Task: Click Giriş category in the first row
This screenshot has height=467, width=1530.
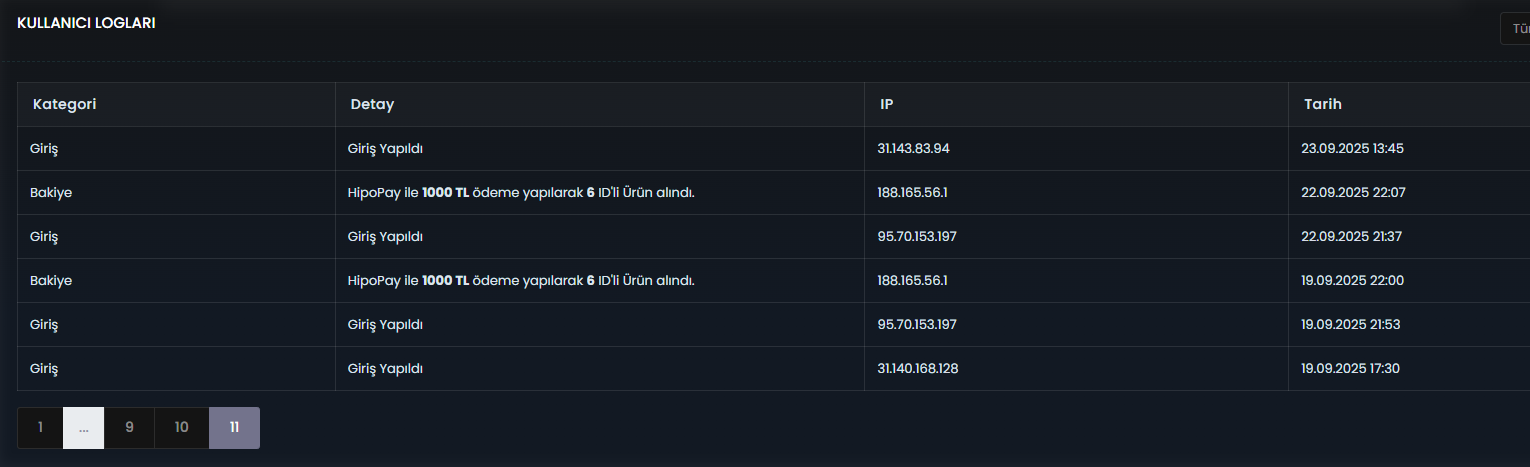Action: coord(44,149)
